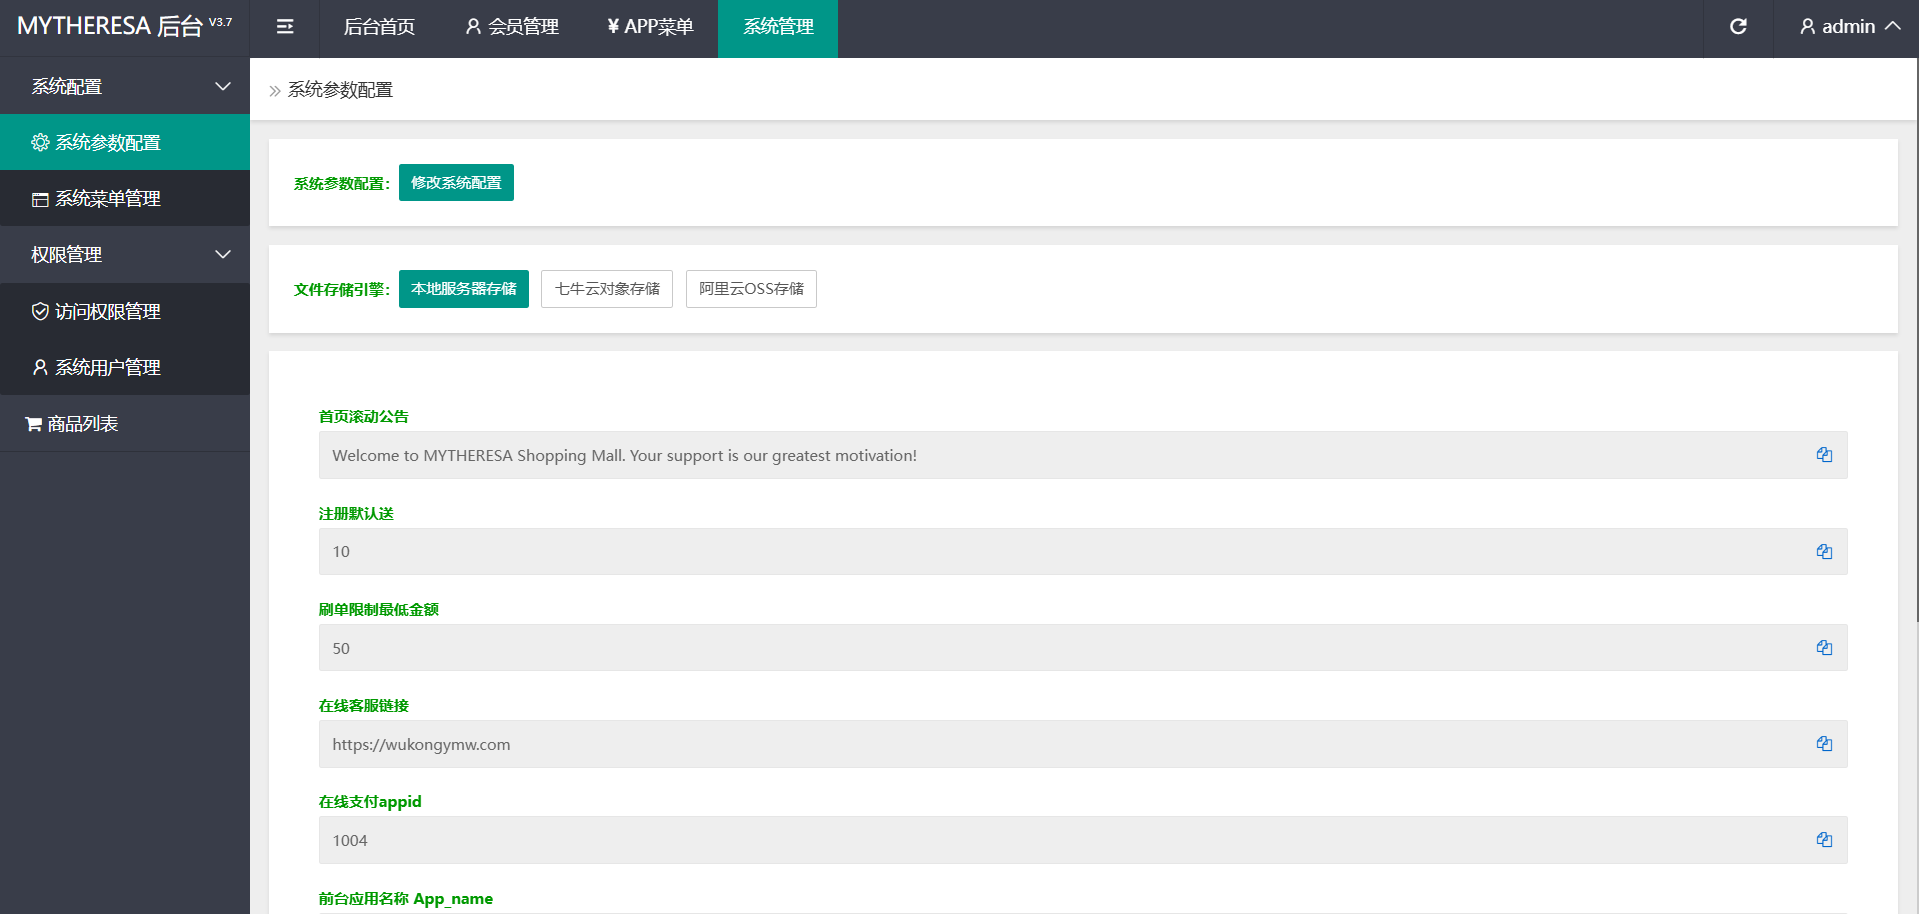Image resolution: width=1919 pixels, height=914 pixels.
Task: Click the 修改系统配置 button
Action: 456,183
